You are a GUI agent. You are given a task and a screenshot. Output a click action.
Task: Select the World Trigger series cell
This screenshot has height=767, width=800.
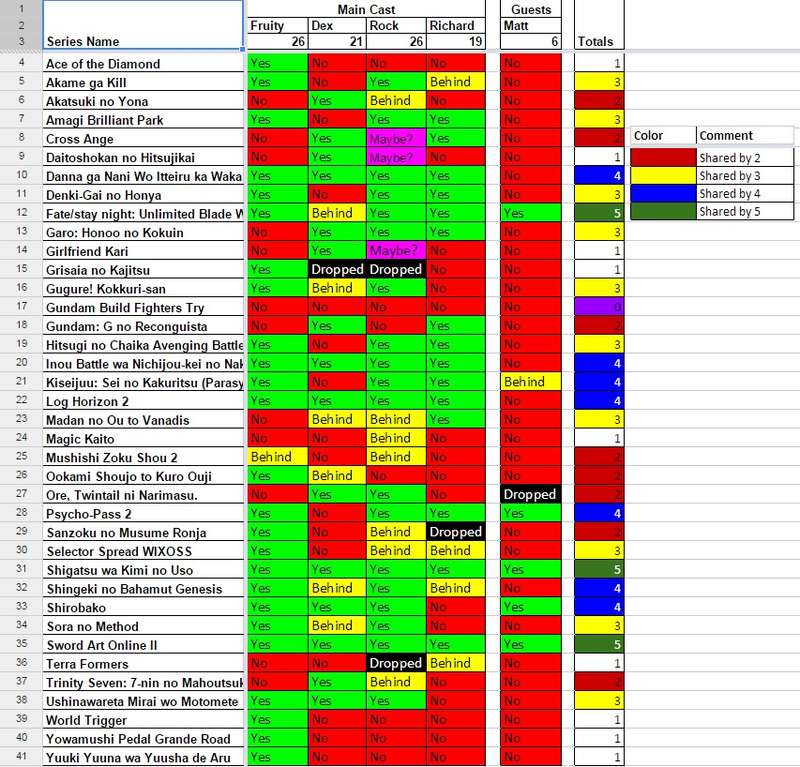point(143,720)
